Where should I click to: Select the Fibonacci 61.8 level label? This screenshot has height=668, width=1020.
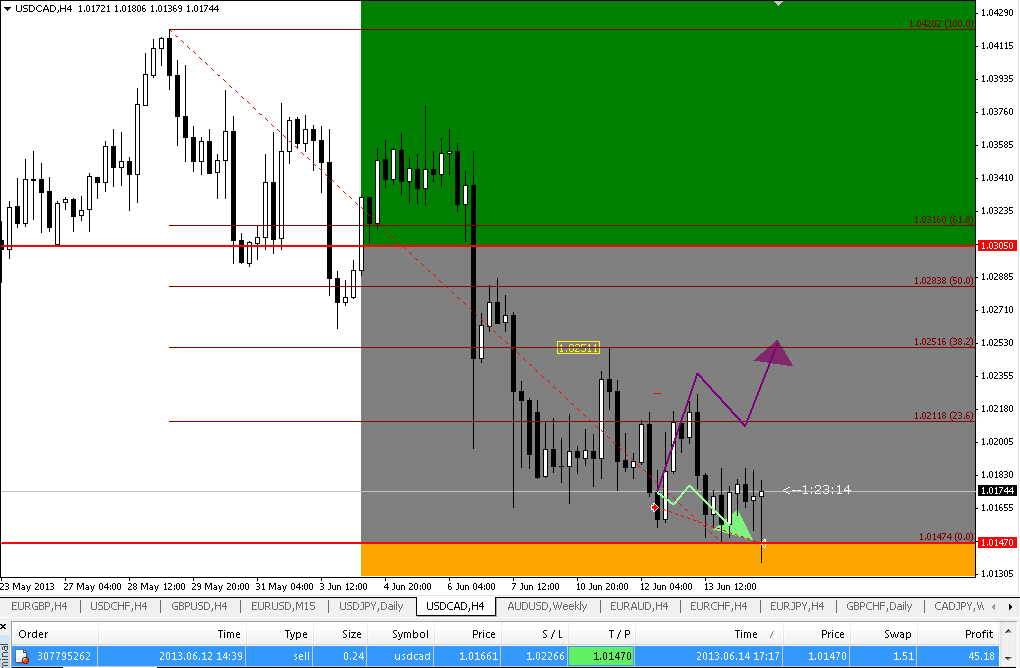point(943,220)
